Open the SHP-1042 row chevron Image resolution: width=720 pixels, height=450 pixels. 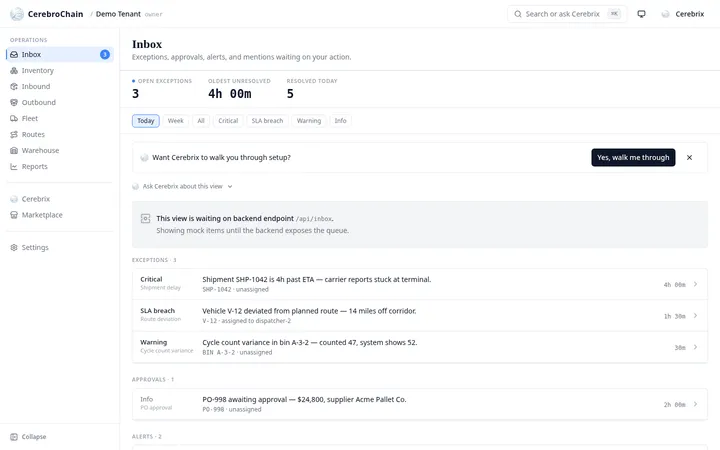[x=696, y=284]
